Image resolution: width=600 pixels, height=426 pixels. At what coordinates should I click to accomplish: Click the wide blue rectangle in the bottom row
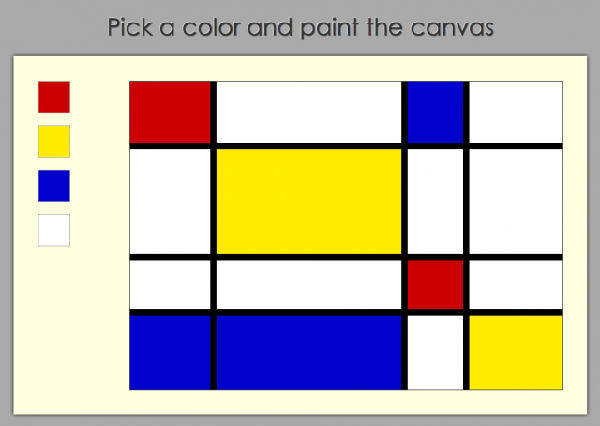coord(309,352)
